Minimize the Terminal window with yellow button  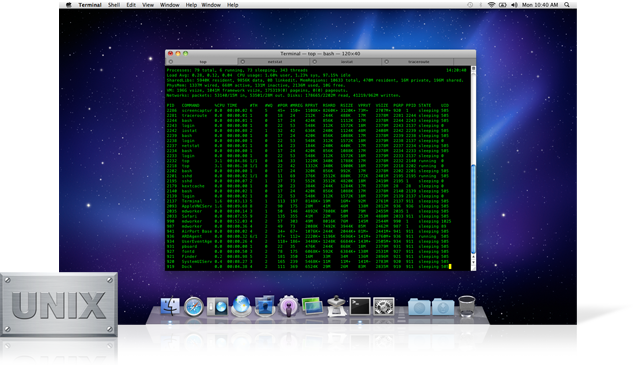pos(178,53)
